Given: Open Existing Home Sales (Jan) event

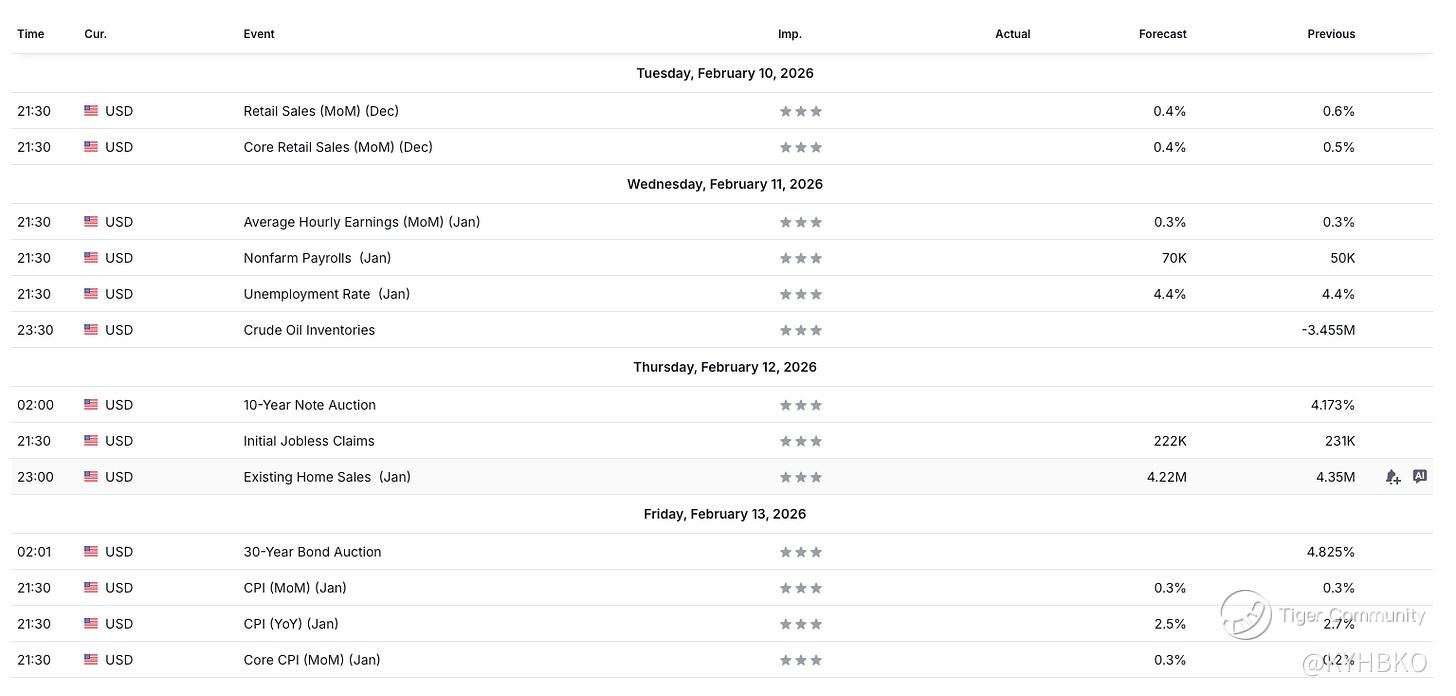Looking at the screenshot, I should (327, 477).
